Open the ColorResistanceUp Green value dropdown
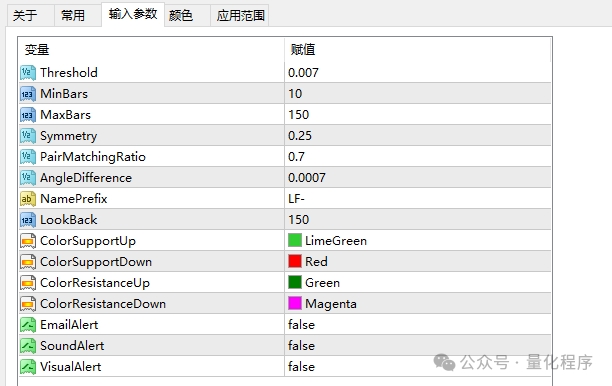612x386 pixels. 418,283
